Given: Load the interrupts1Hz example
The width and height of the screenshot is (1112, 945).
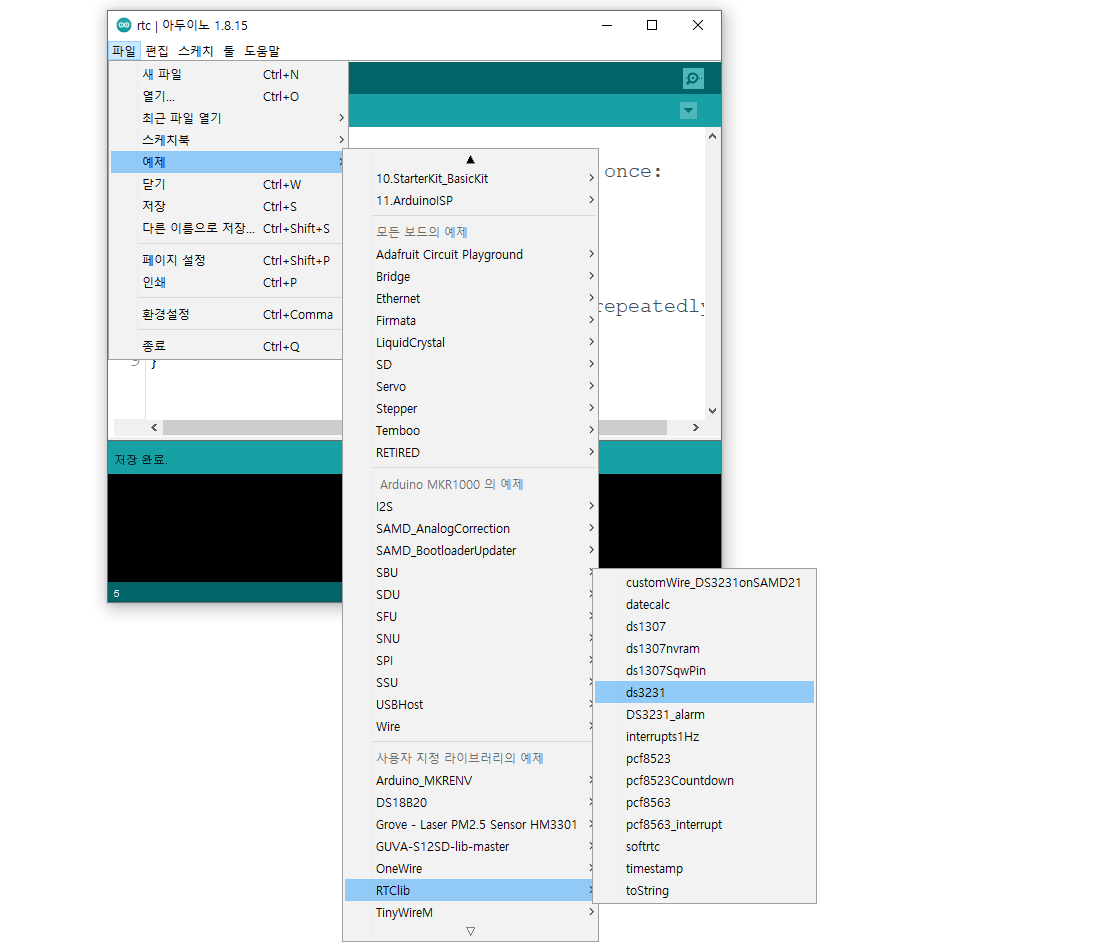Looking at the screenshot, I should tap(704, 736).
